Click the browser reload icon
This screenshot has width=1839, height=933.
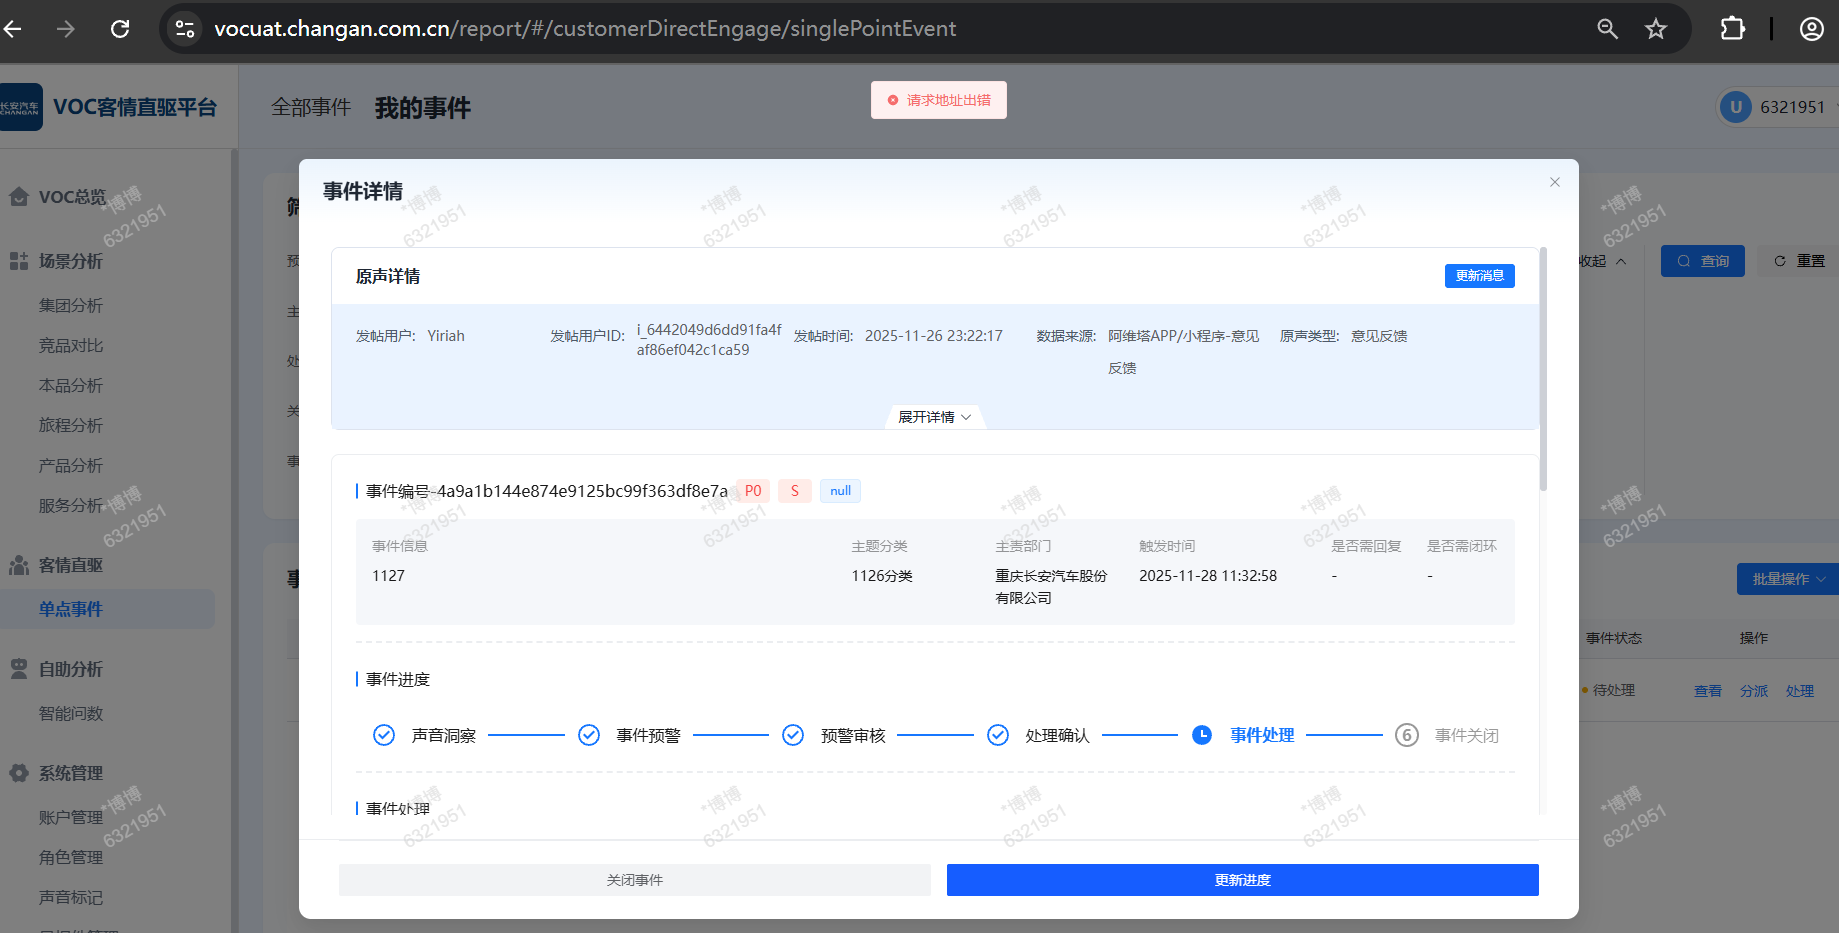120,29
